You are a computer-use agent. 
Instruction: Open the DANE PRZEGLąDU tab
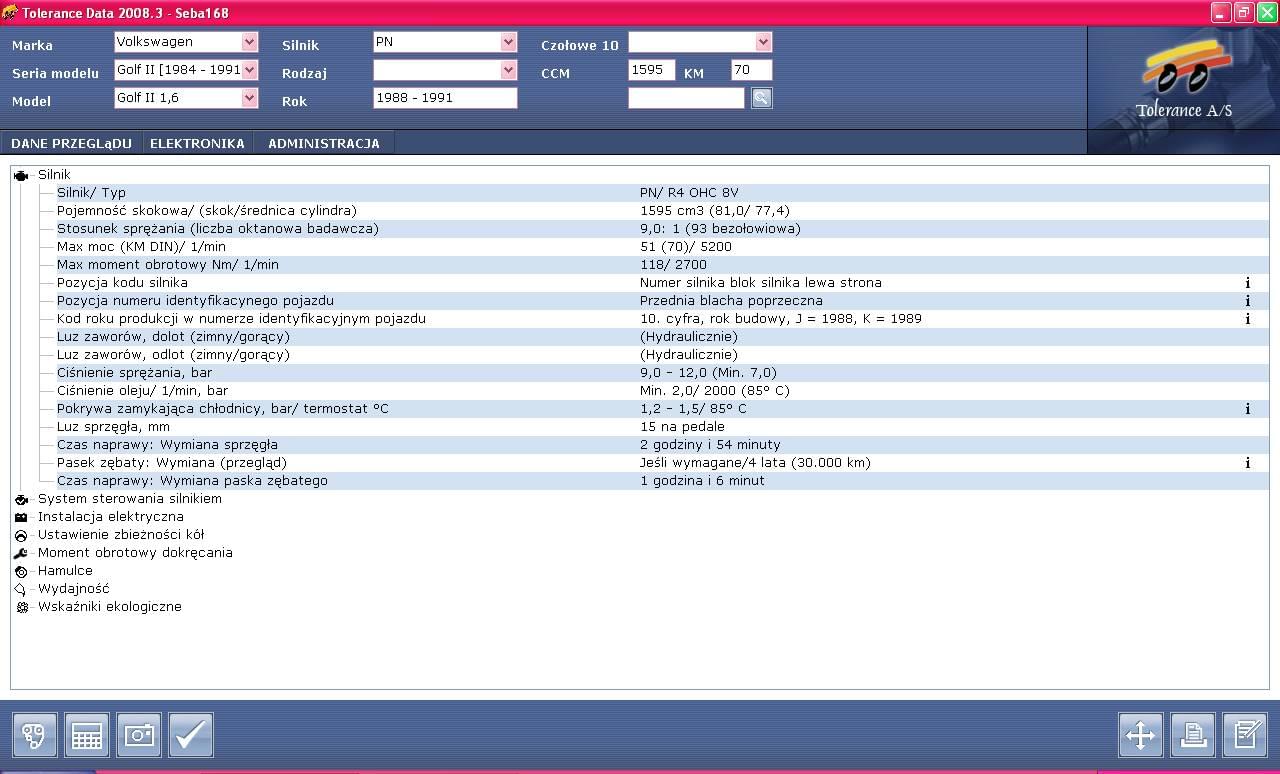pyautogui.click(x=71, y=143)
